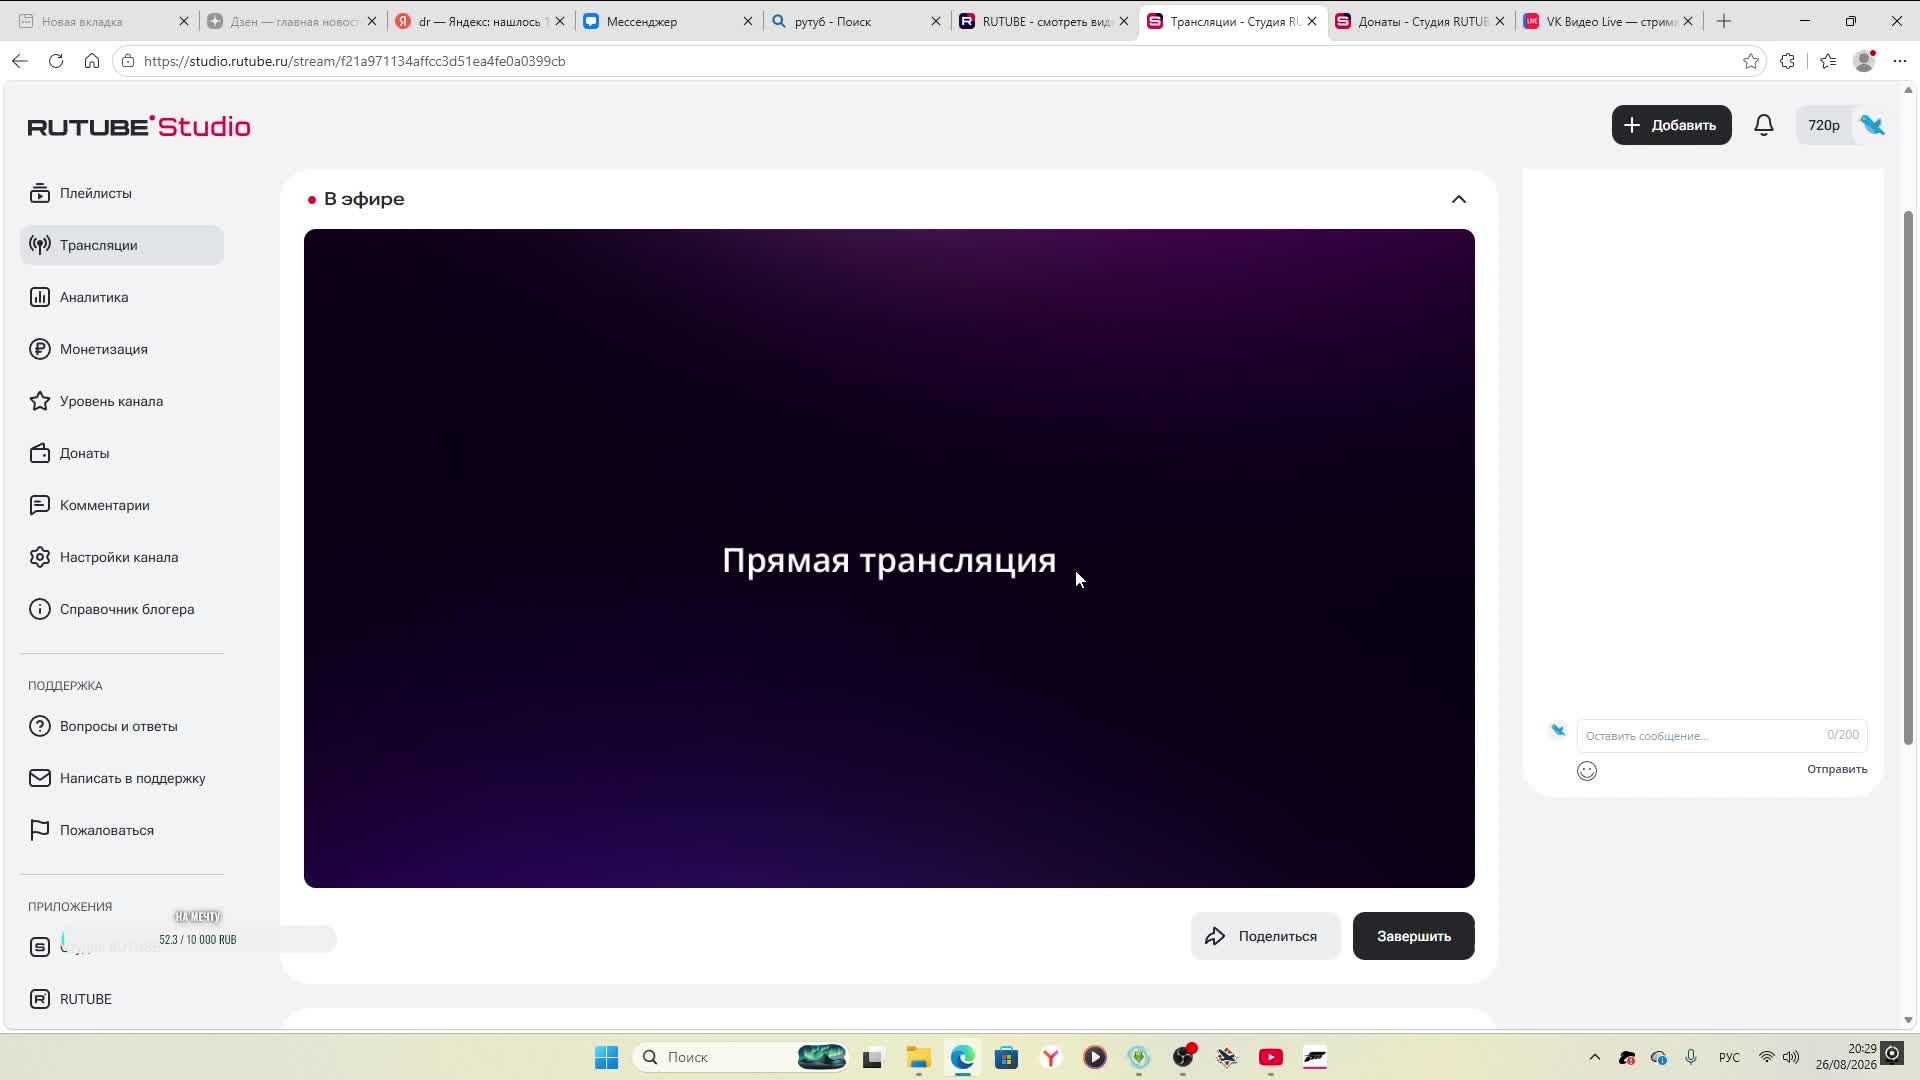Click the Завершить button to end stream
Viewport: 1920px width, 1080px height.
tap(1413, 936)
